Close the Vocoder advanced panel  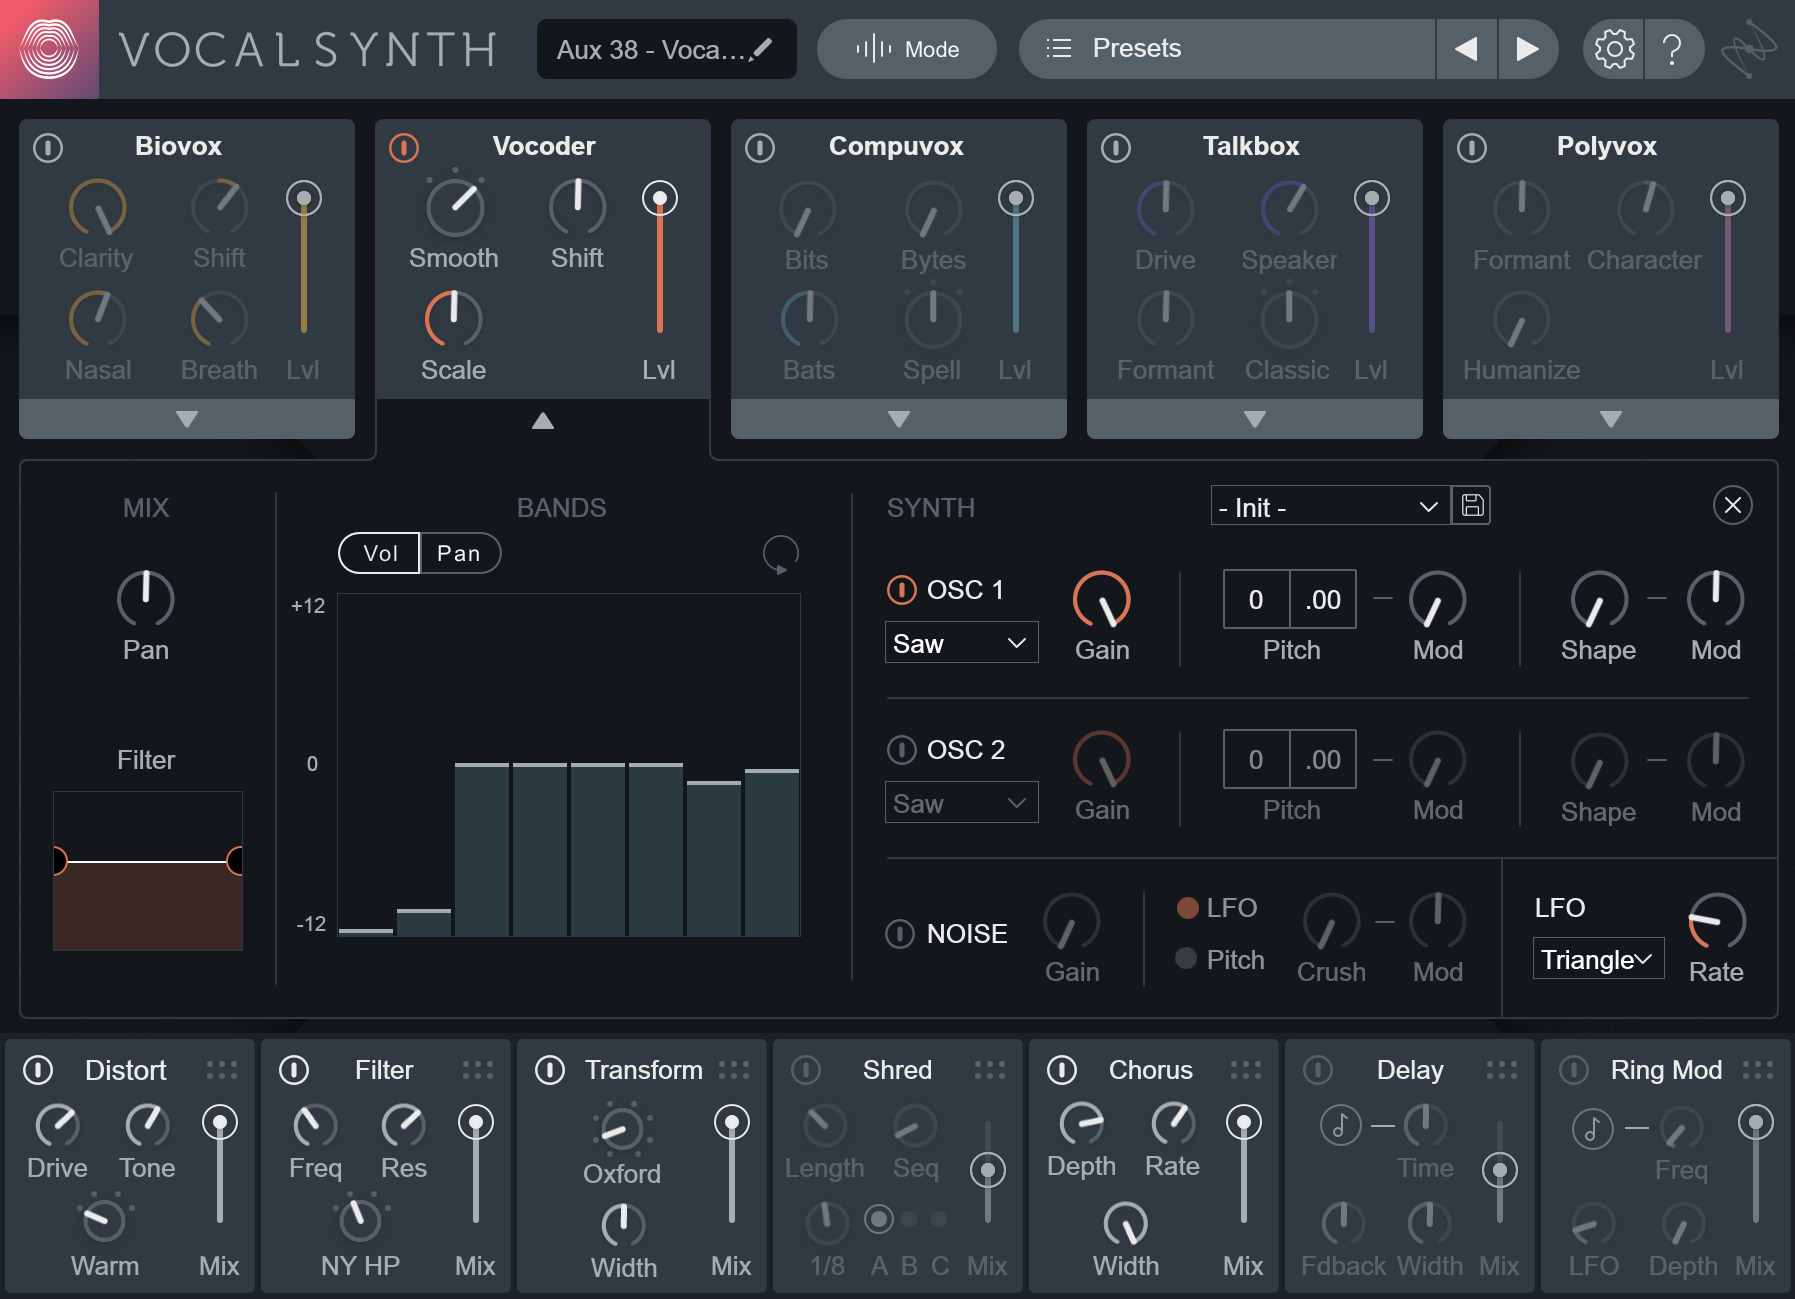click(1732, 505)
